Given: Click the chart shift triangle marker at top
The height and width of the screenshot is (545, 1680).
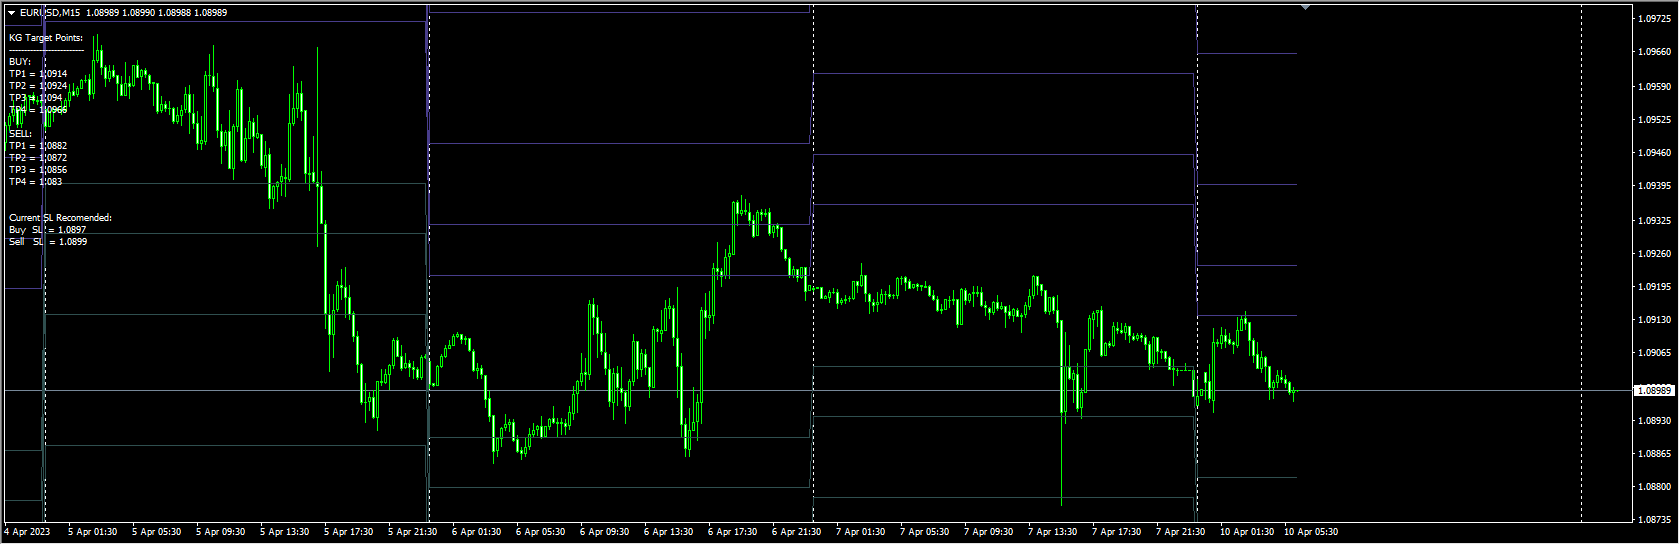Looking at the screenshot, I should pos(1305,7).
